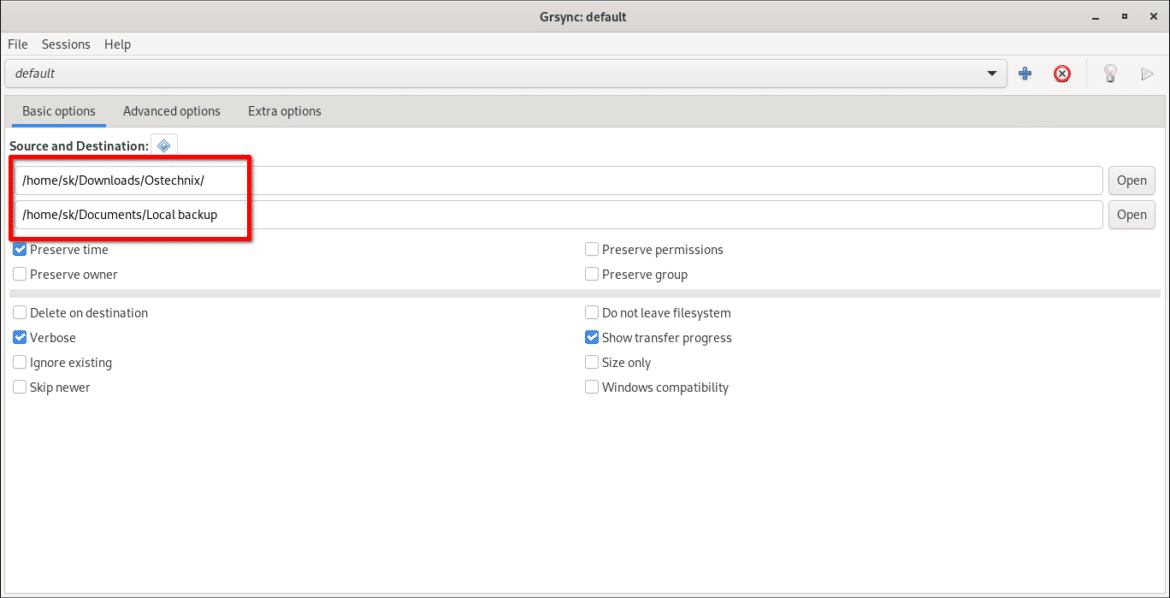Image resolution: width=1170 pixels, height=598 pixels.
Task: Open the sessions dropdown list
Action: 991,73
